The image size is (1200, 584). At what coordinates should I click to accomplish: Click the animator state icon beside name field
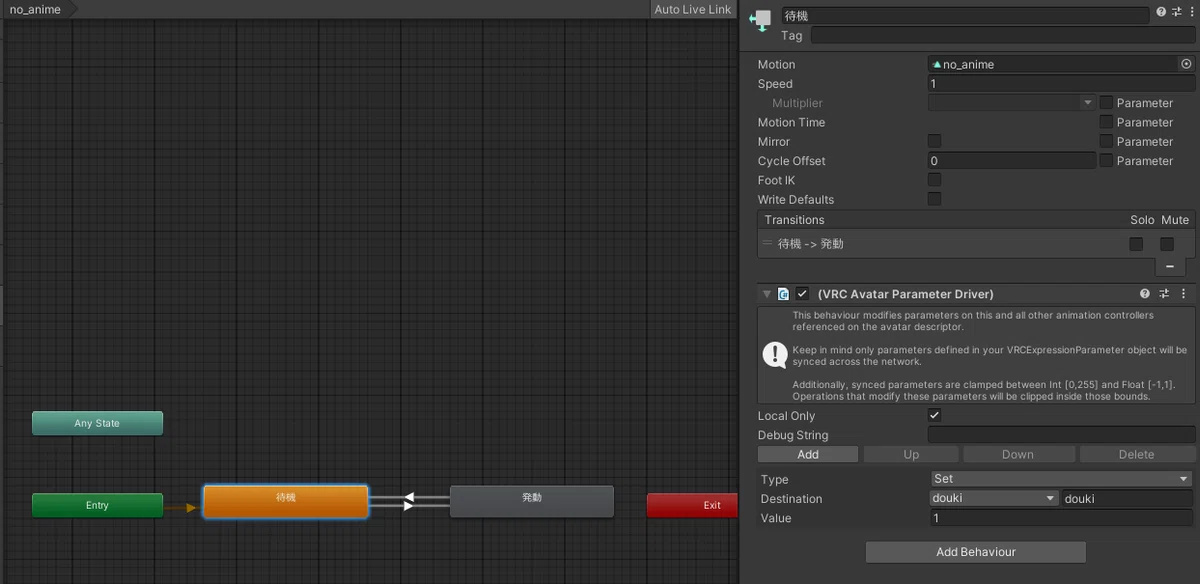click(760, 18)
